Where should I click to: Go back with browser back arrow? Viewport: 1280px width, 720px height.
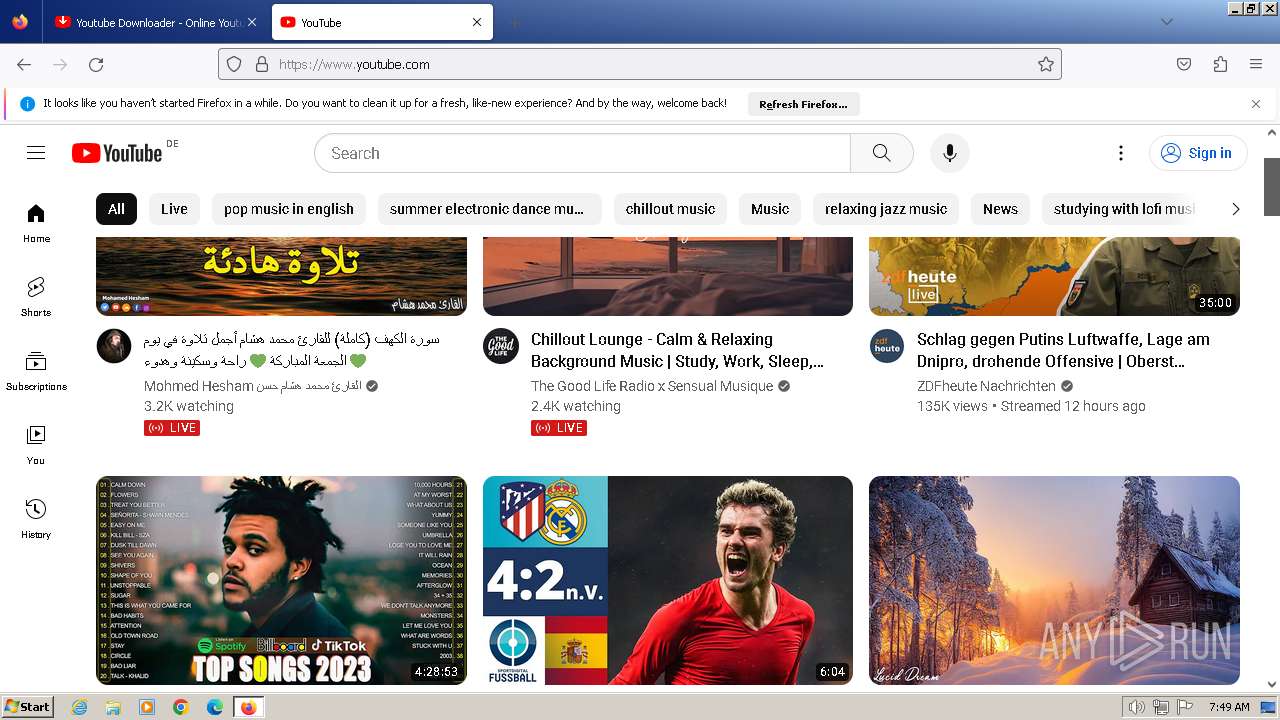(24, 64)
